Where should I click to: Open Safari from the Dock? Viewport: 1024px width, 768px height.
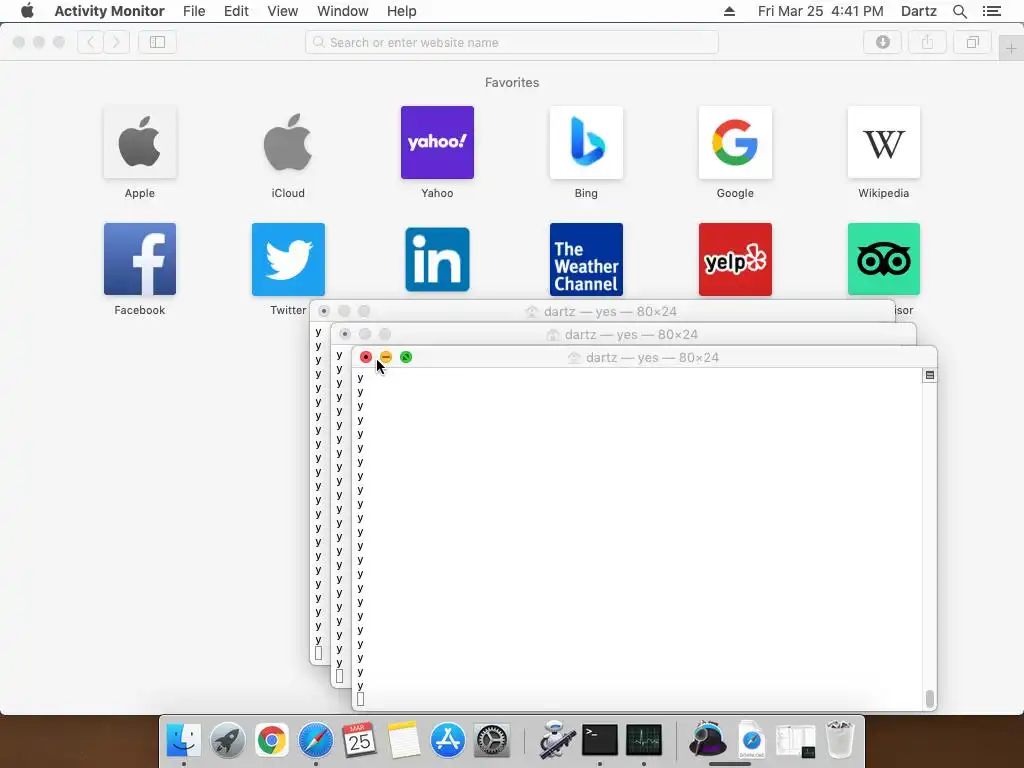coord(315,741)
